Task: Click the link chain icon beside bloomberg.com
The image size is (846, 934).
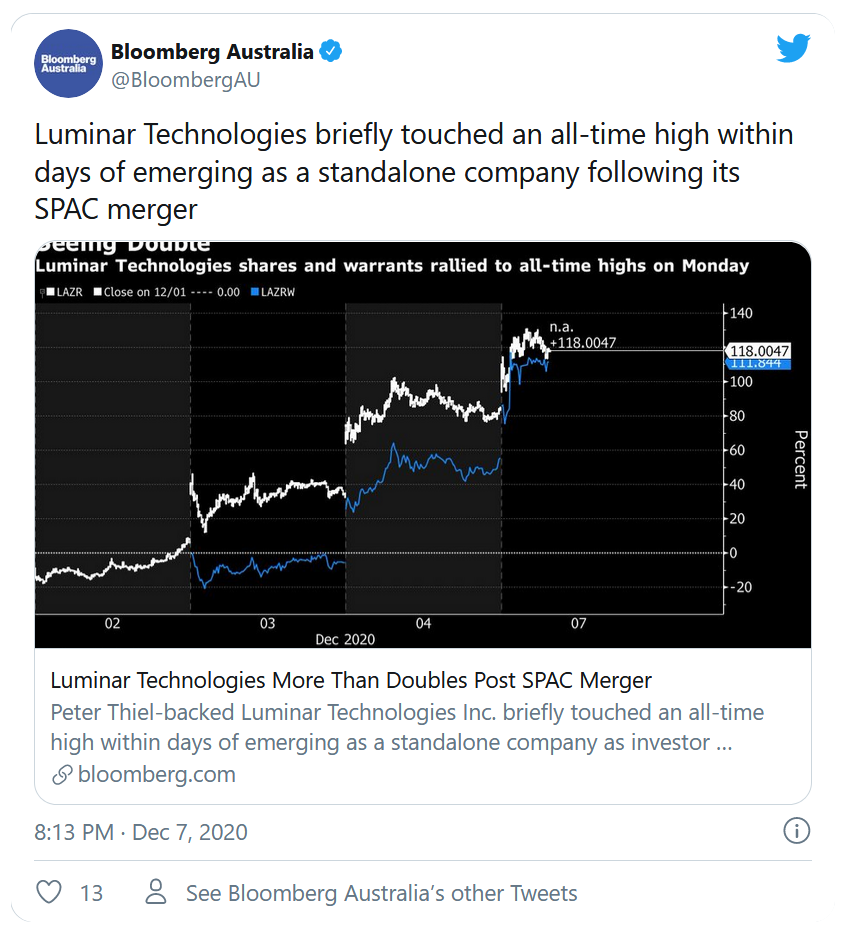Action: (62, 775)
